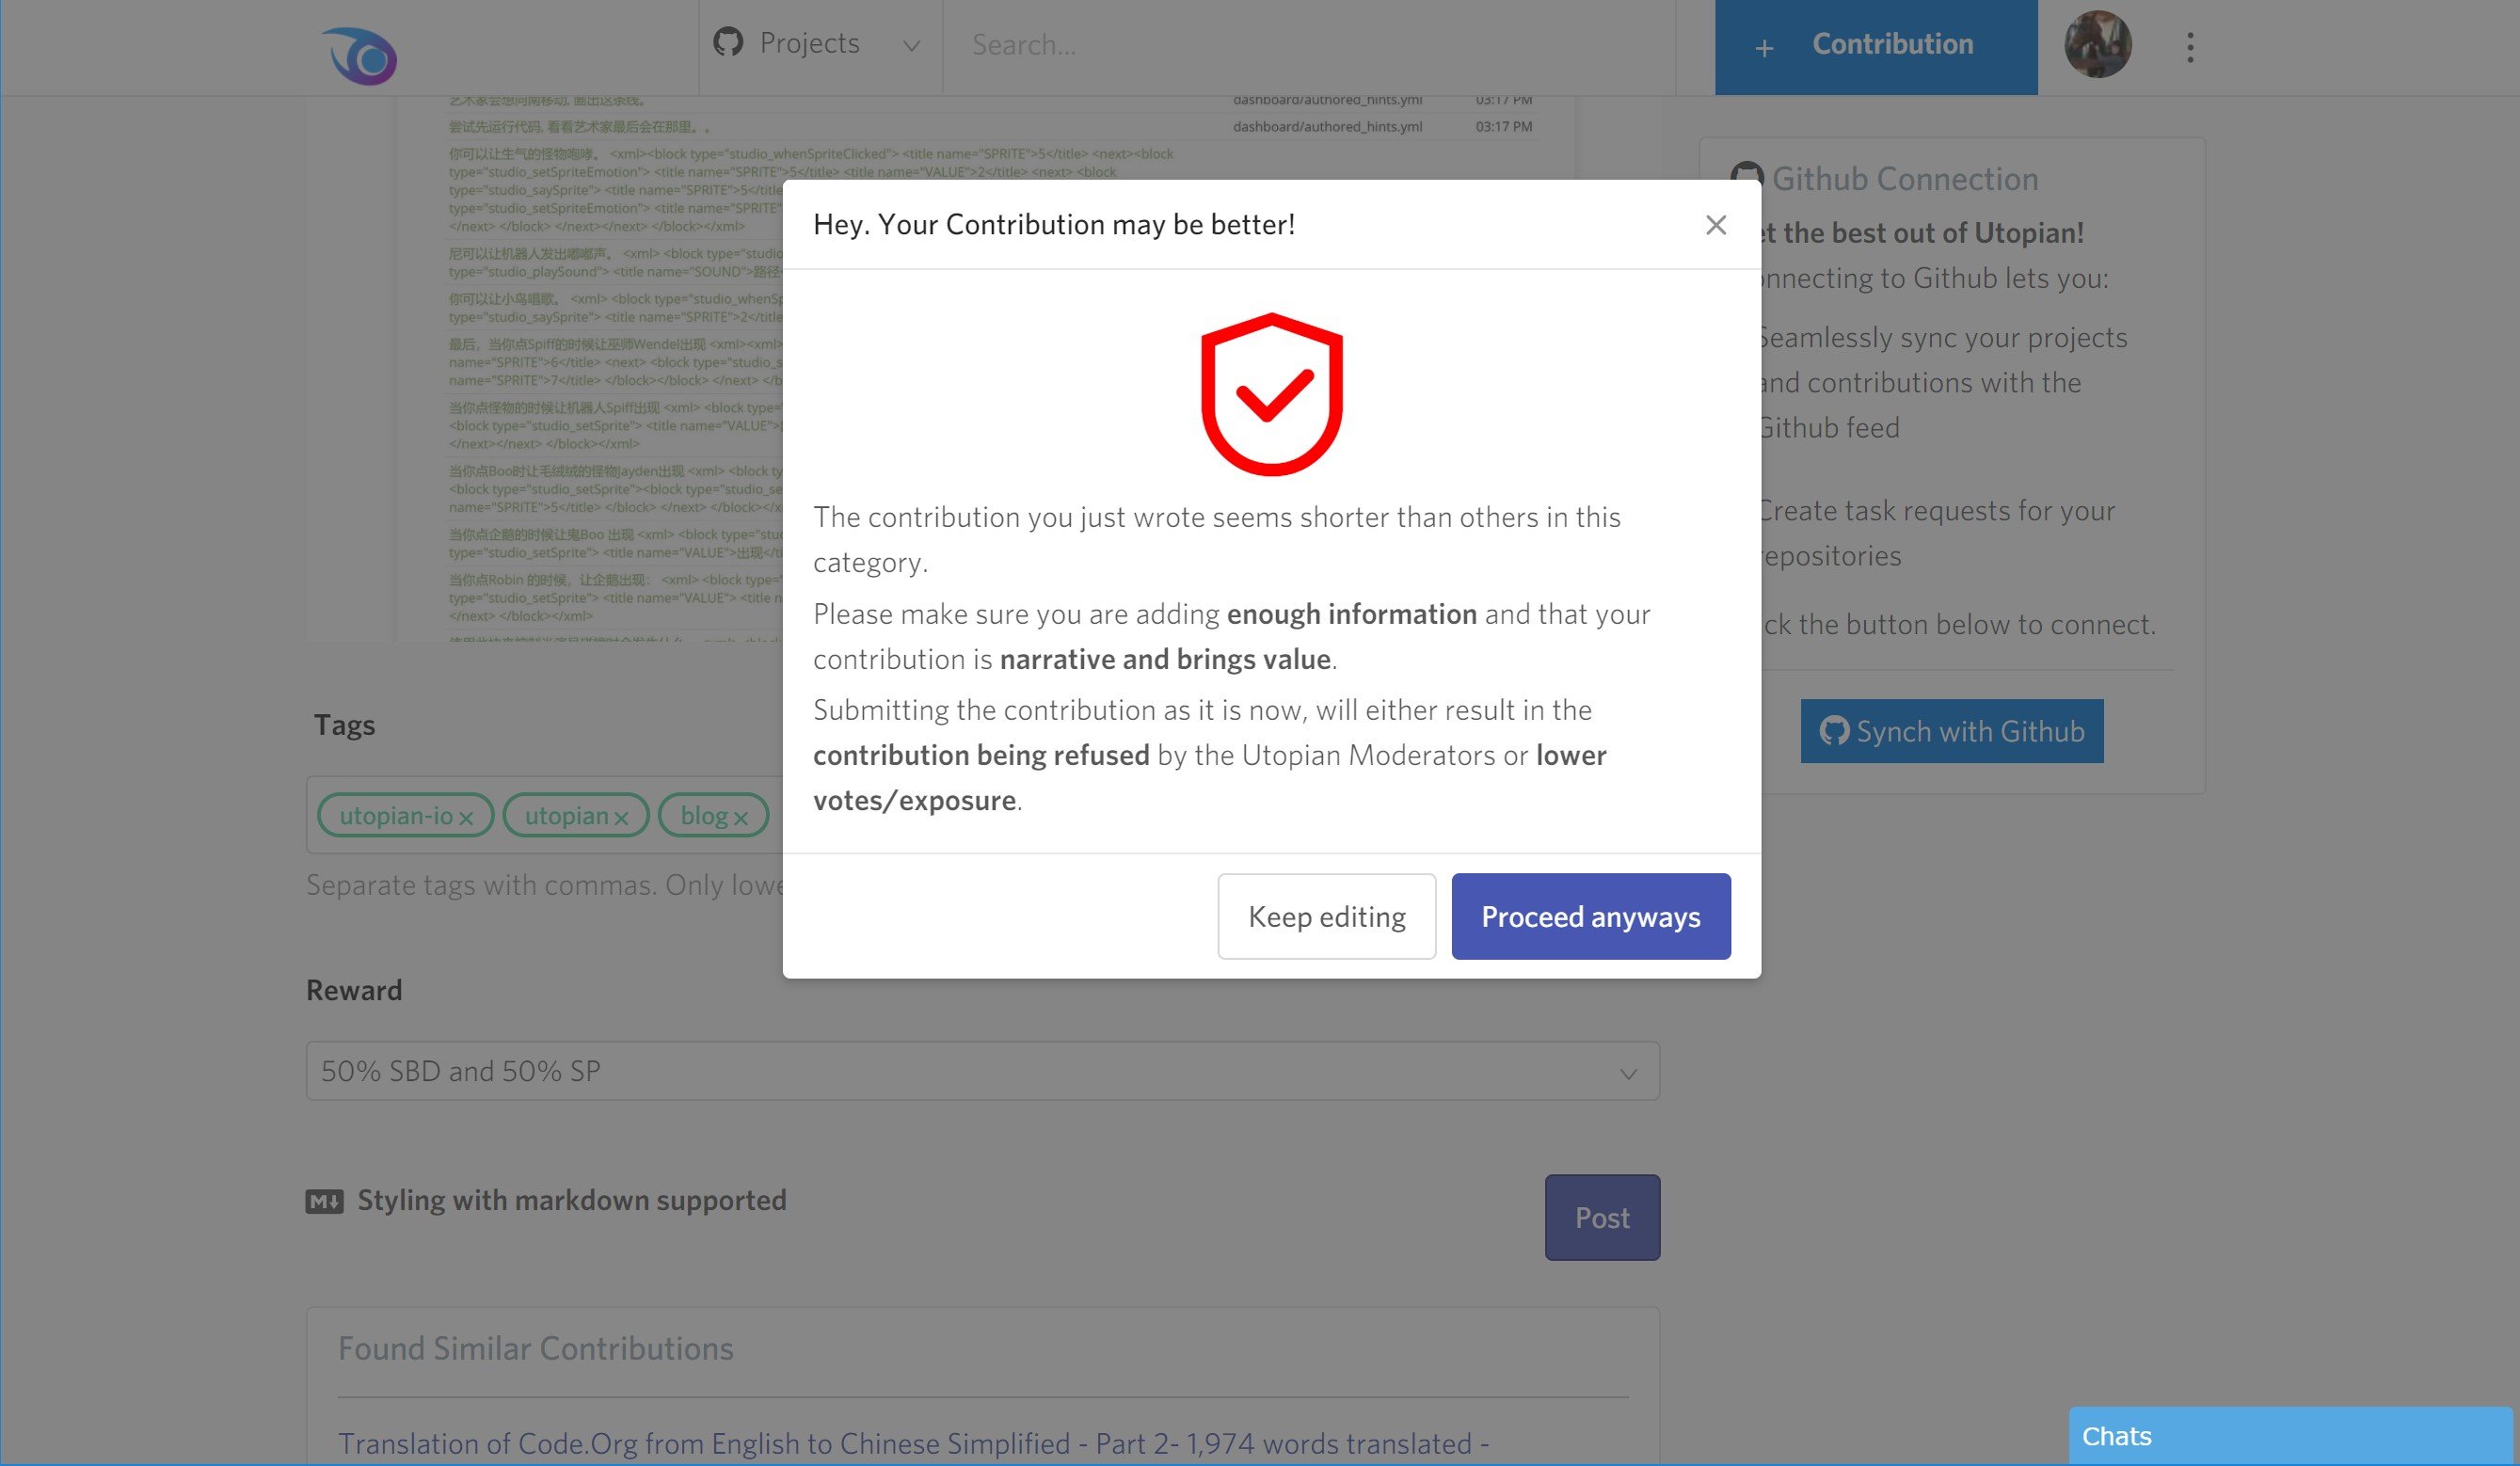Remove the utopian tag
This screenshot has height=1466, width=2520.
(x=623, y=817)
